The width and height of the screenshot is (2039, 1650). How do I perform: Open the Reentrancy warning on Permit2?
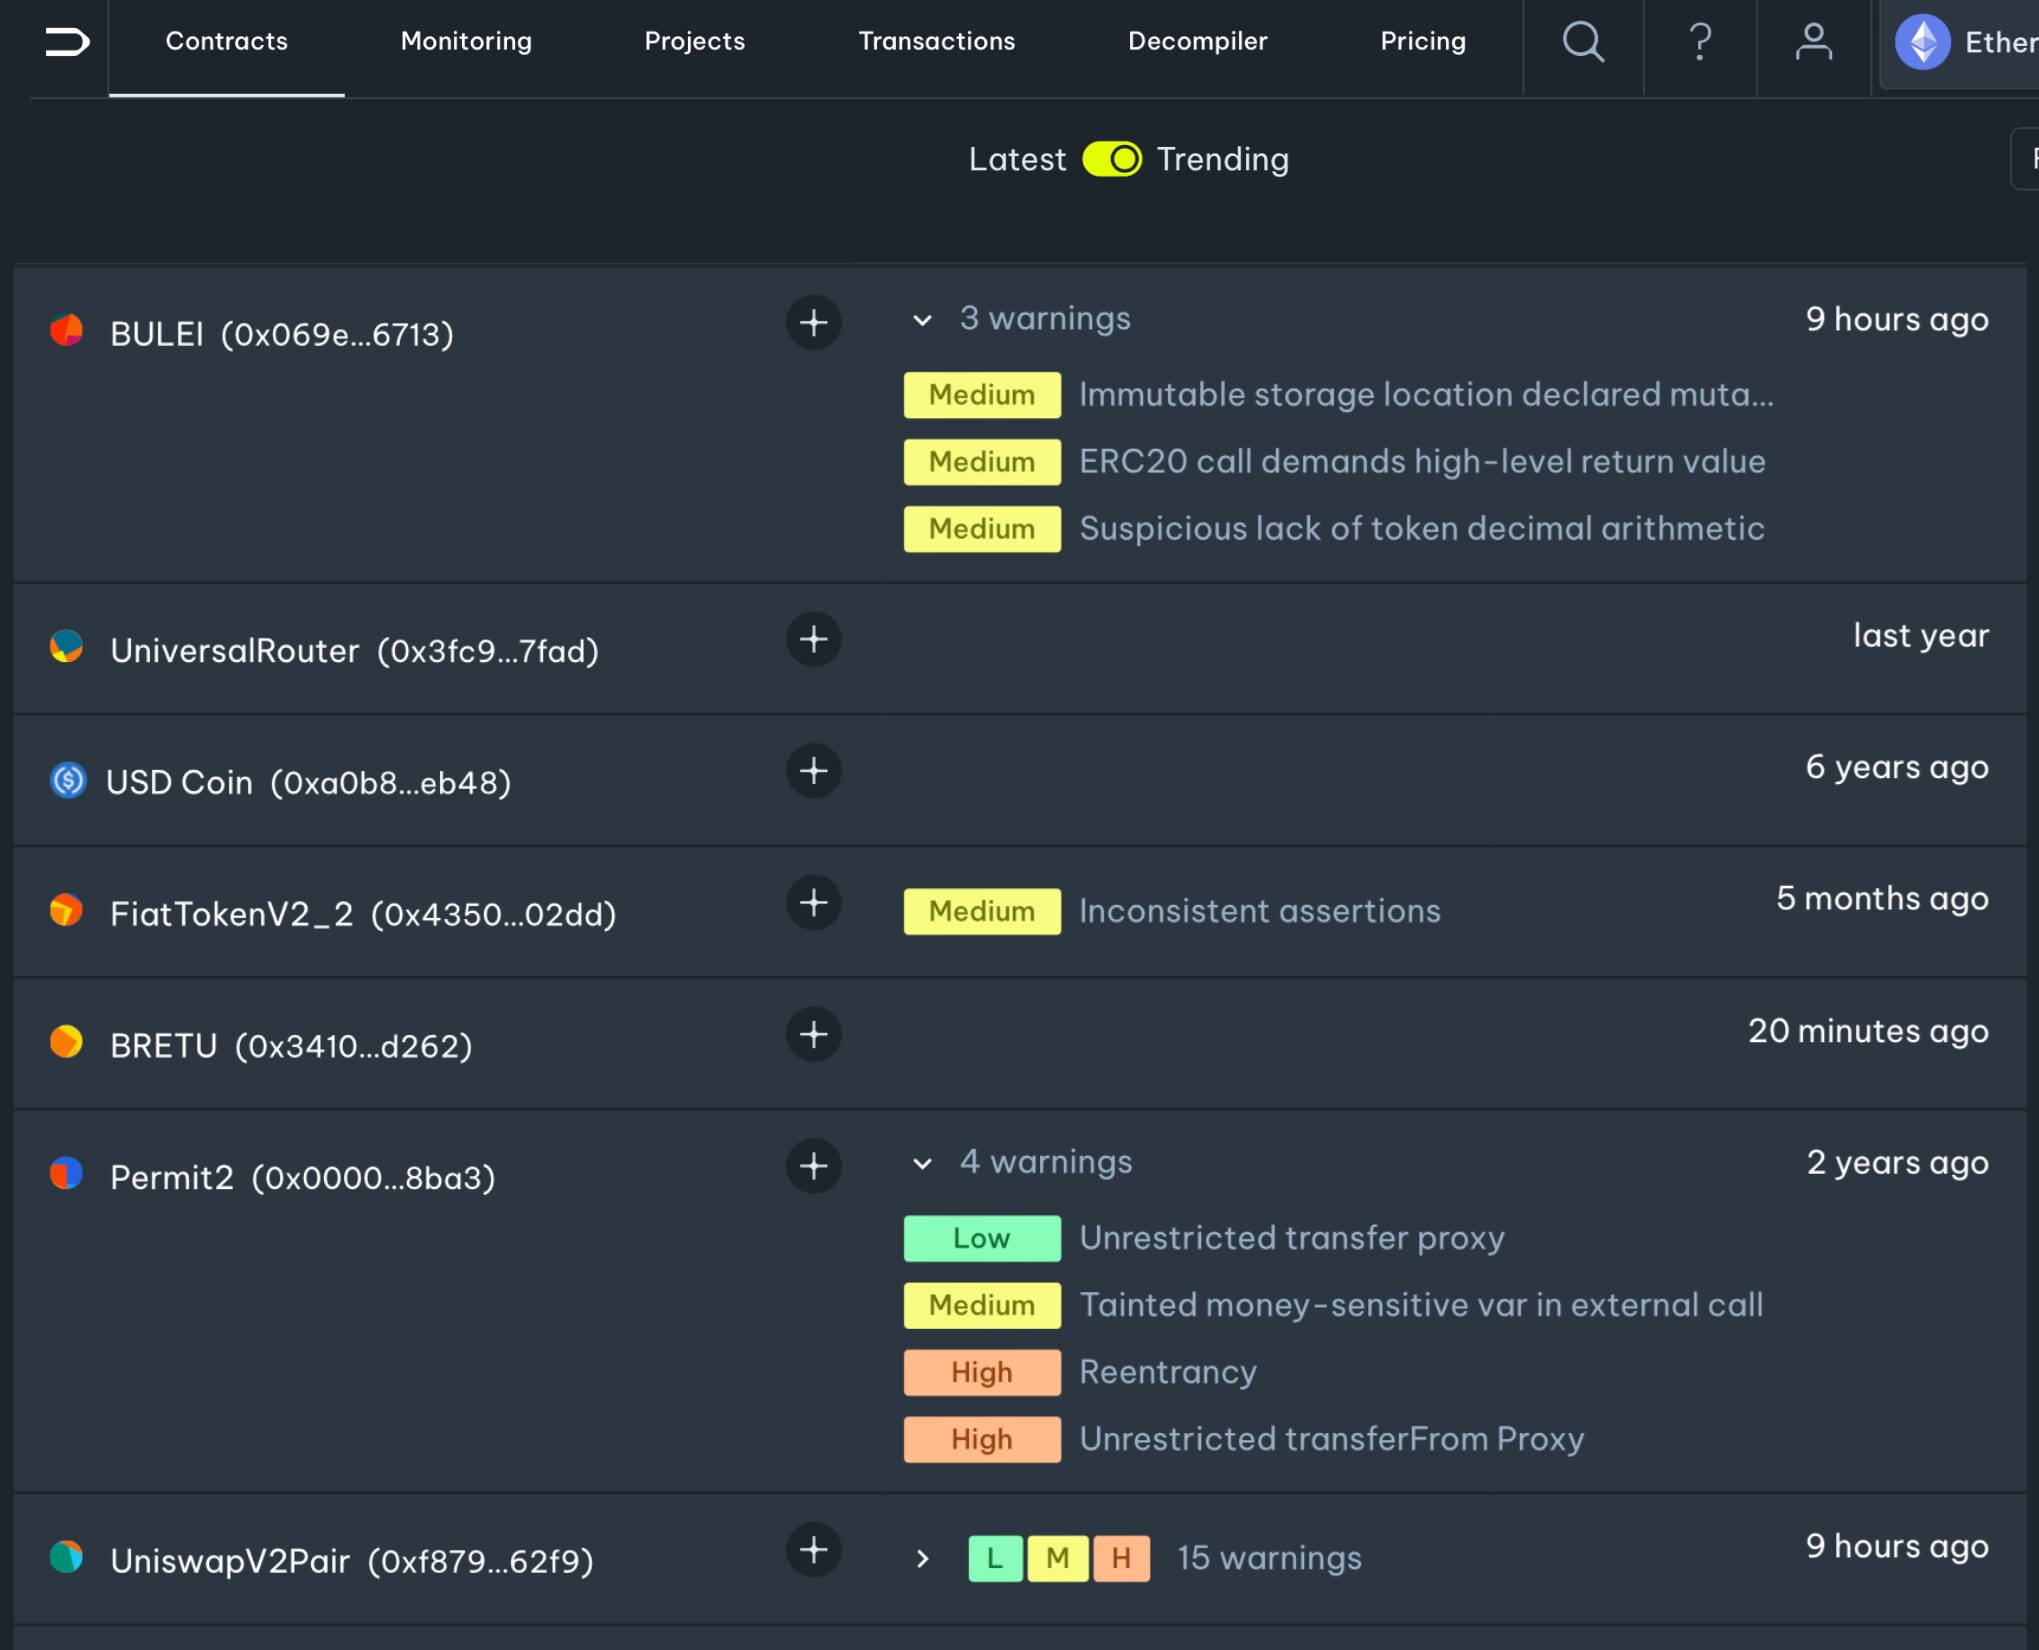[x=1166, y=1372]
